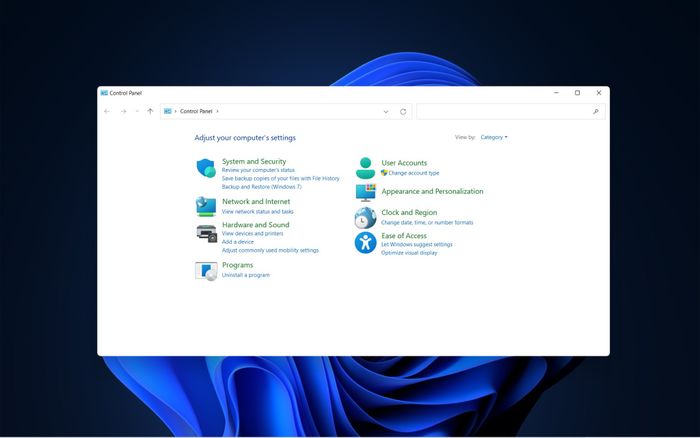Screen dimensions: 700x438
Task: Open Network and Internet heading link
Action: point(256,201)
